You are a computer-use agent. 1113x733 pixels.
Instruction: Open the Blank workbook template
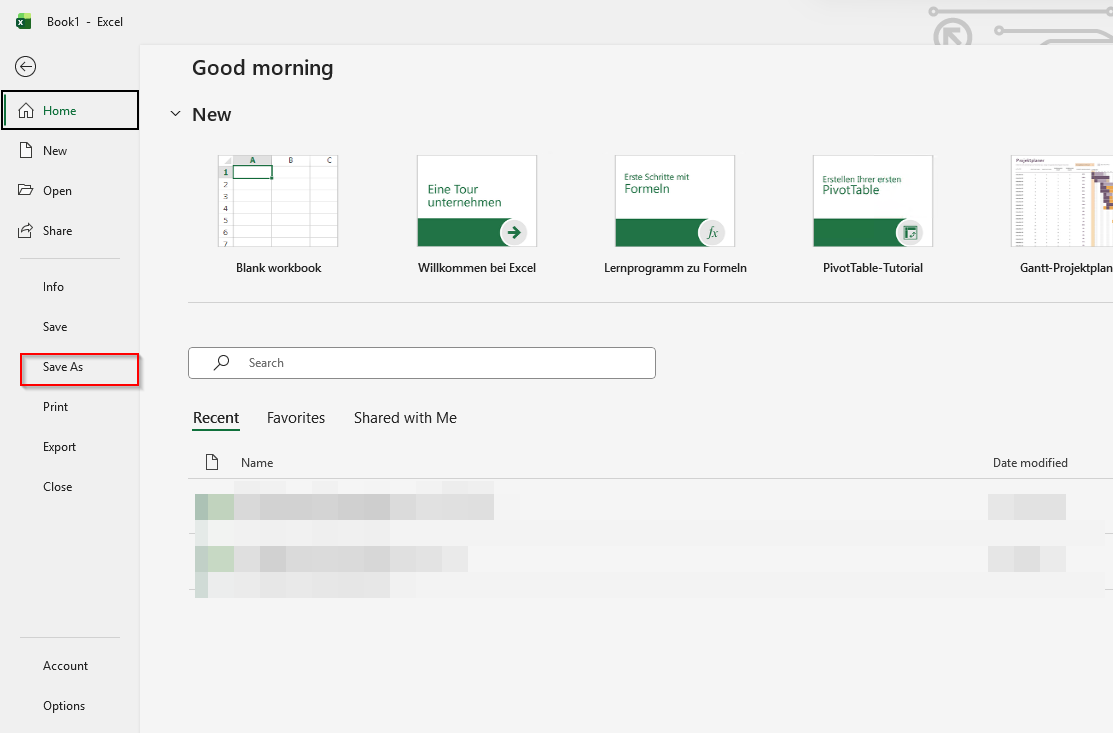278,201
